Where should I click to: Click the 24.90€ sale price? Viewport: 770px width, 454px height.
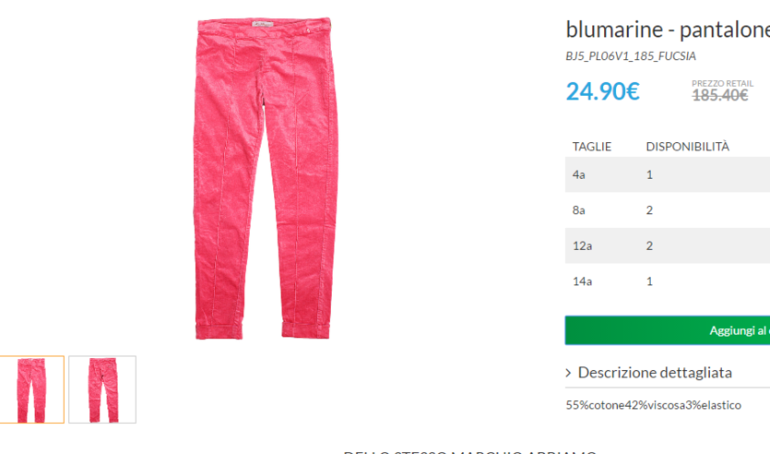603,91
